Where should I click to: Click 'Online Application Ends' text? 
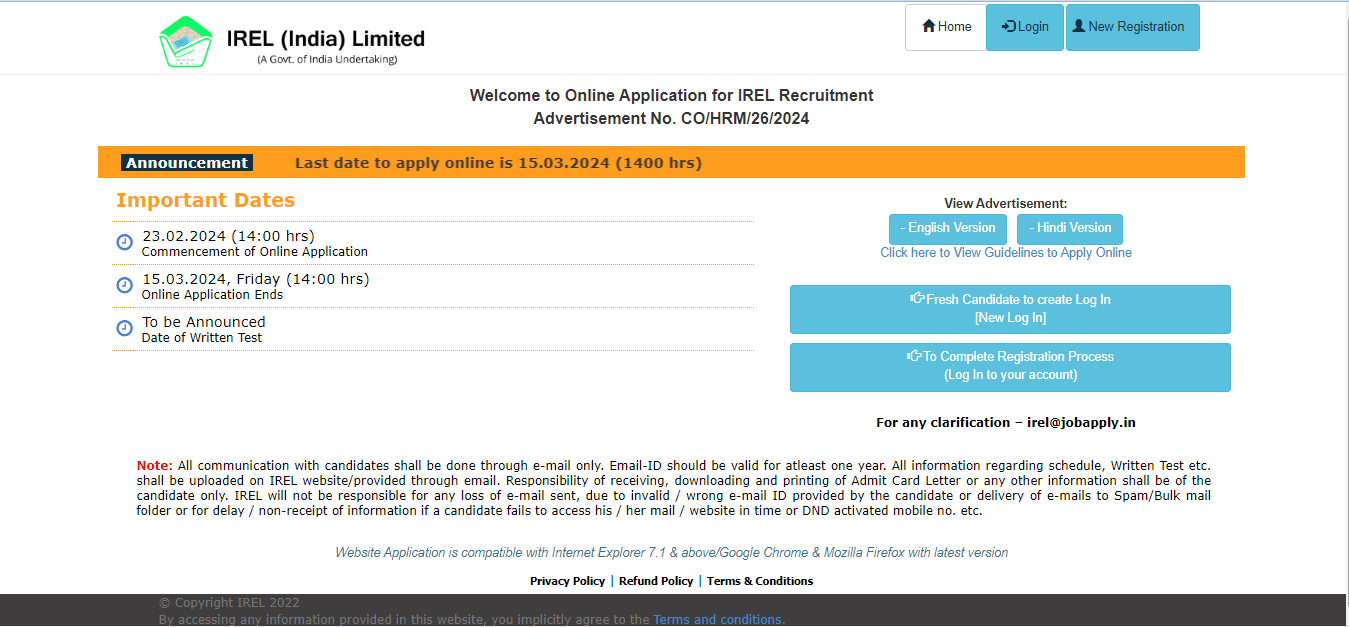(212, 295)
